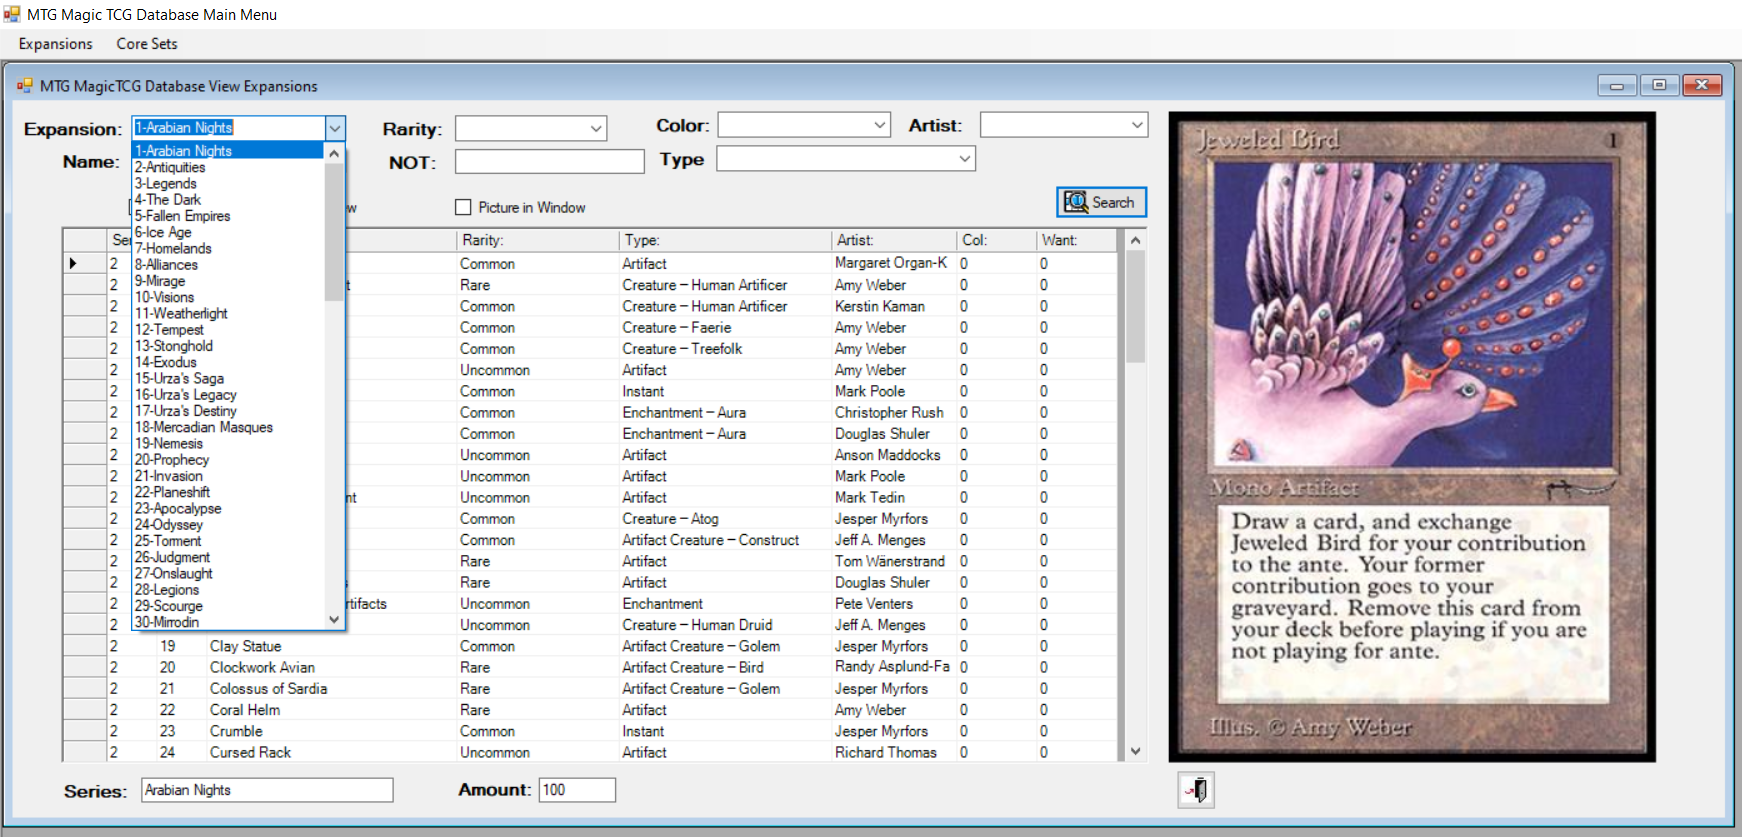Image resolution: width=1742 pixels, height=837 pixels.
Task: Choose 5-Fallen Empires from the list
Action: [x=229, y=215]
